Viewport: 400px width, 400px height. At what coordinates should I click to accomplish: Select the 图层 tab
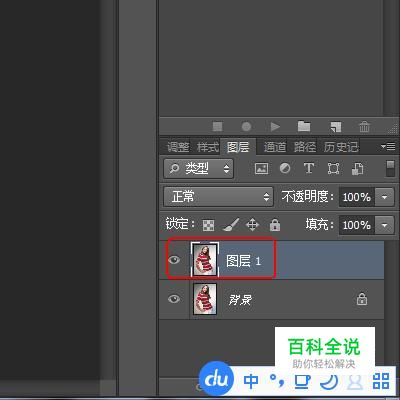point(238,147)
